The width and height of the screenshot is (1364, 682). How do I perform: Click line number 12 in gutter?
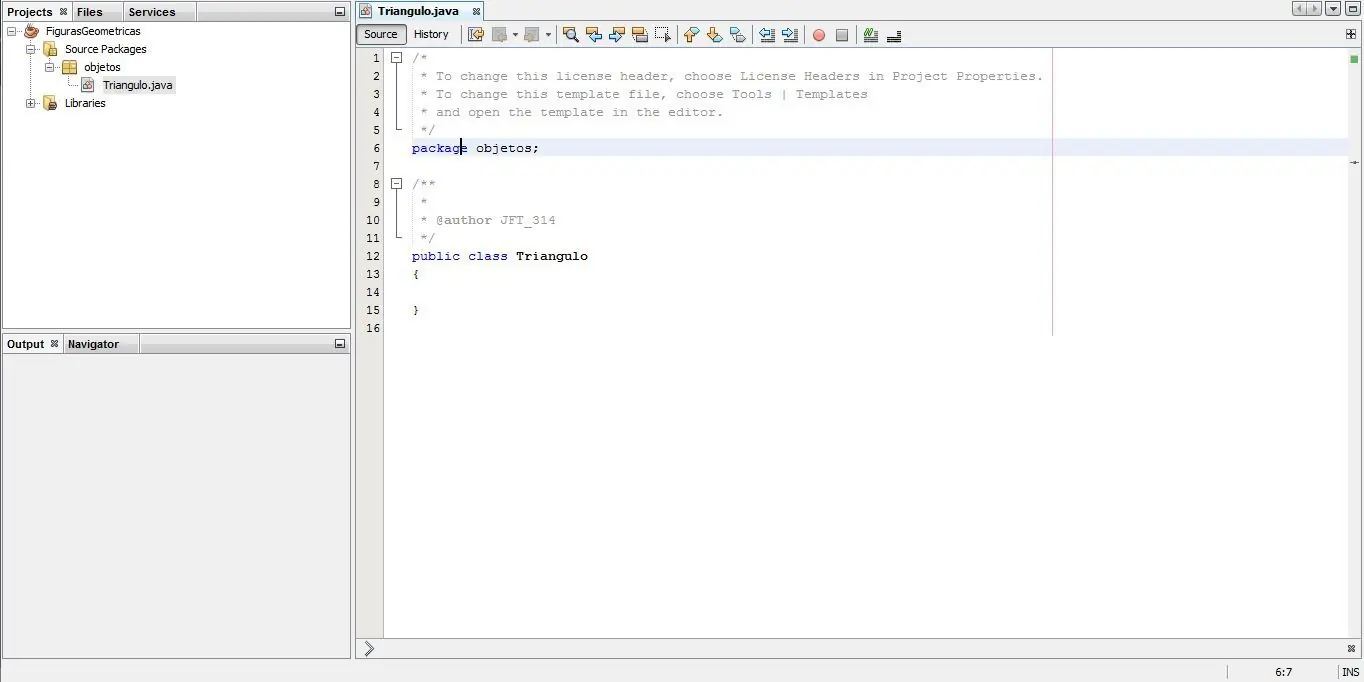click(x=373, y=256)
